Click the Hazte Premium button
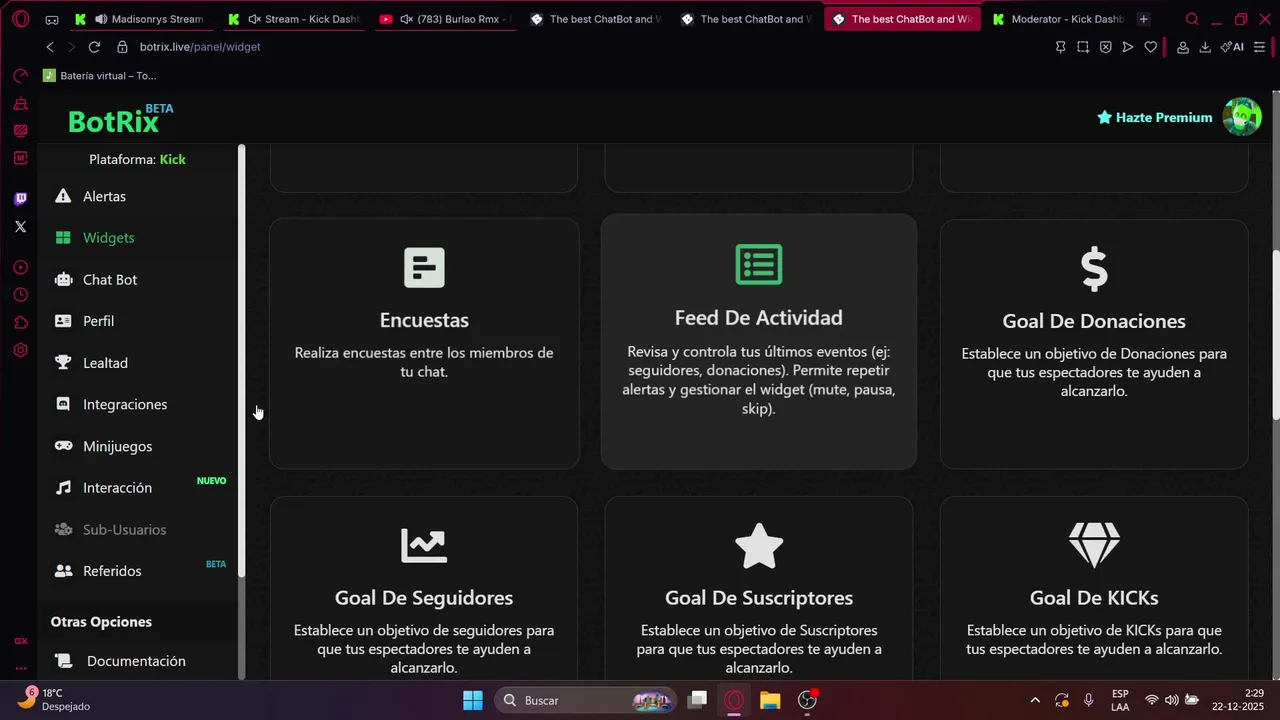 (1154, 117)
